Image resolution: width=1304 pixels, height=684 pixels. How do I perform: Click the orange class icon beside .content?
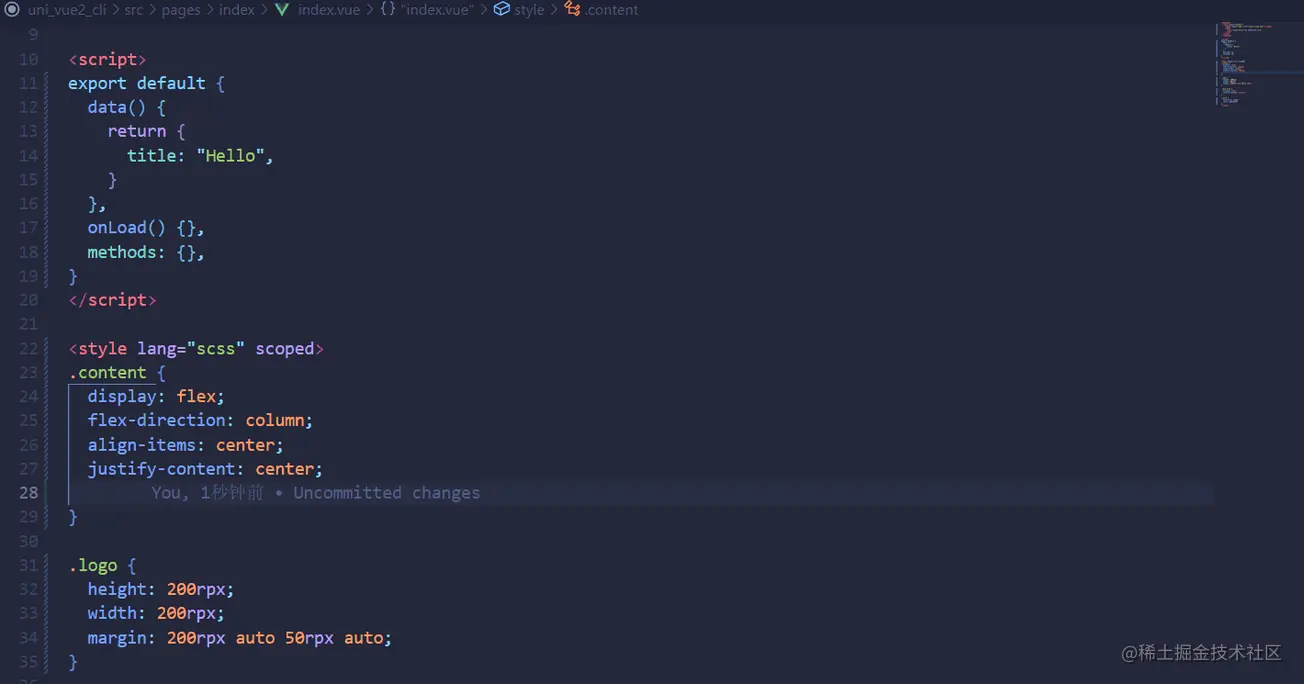pos(572,10)
